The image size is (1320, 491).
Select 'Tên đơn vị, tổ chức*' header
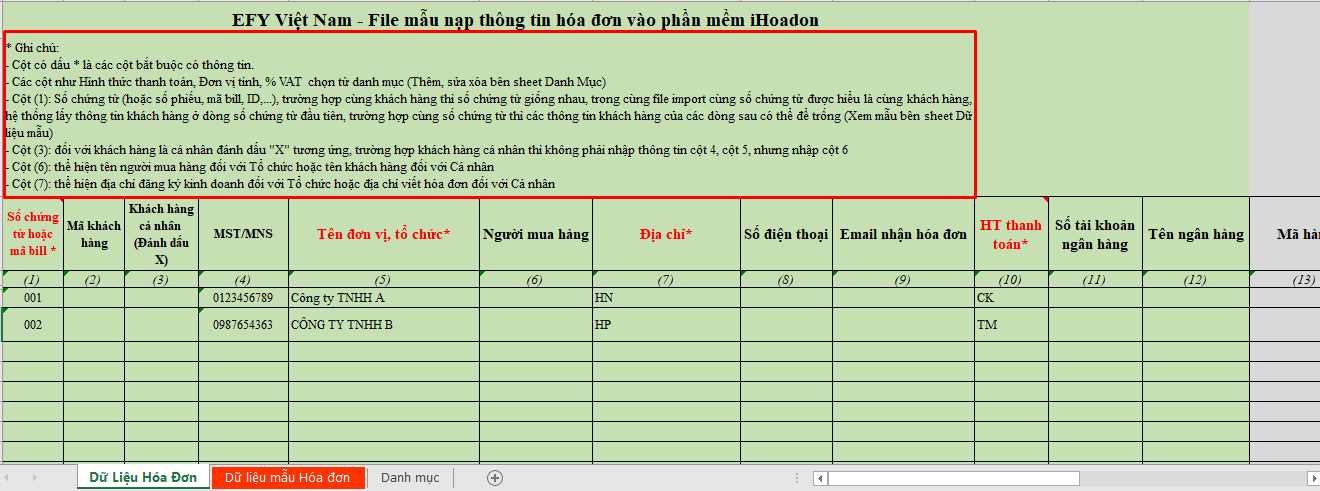click(x=384, y=234)
